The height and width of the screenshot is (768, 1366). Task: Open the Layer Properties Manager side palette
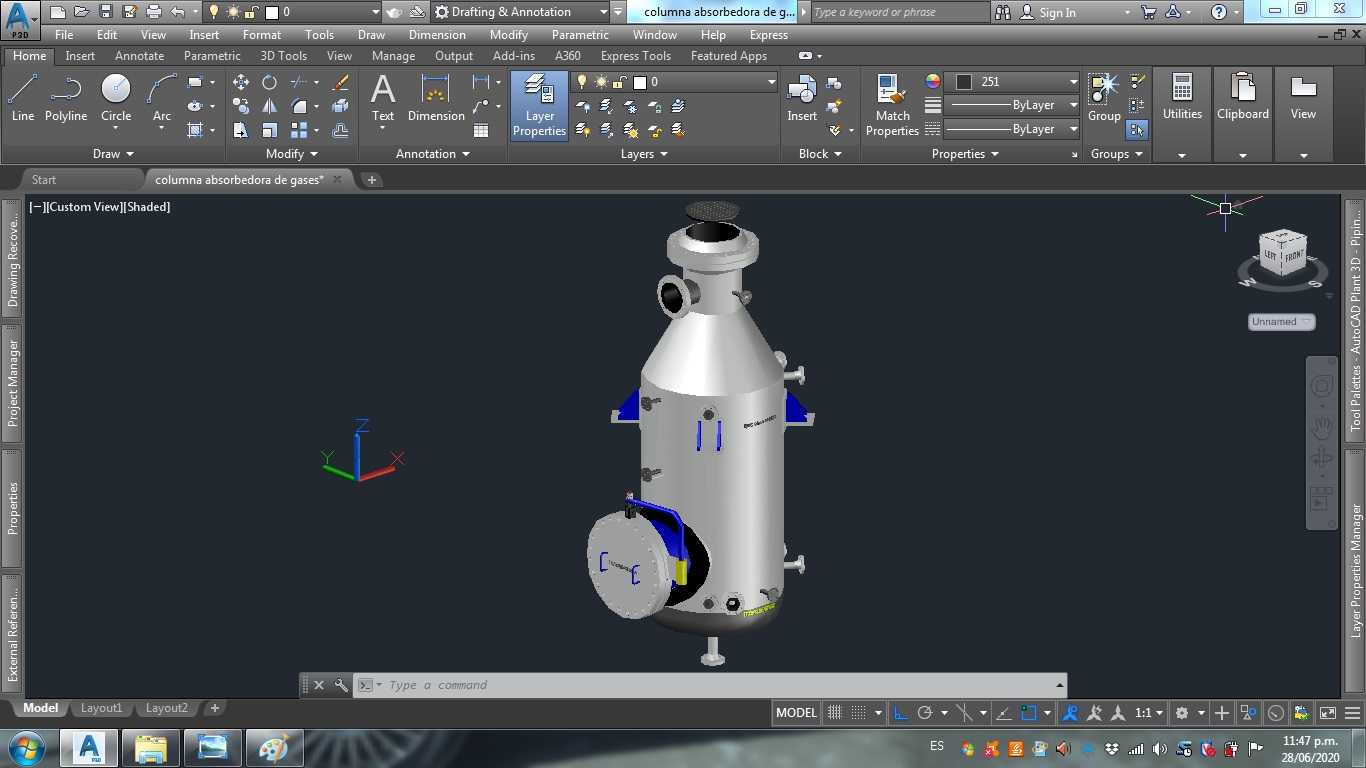click(x=1356, y=570)
